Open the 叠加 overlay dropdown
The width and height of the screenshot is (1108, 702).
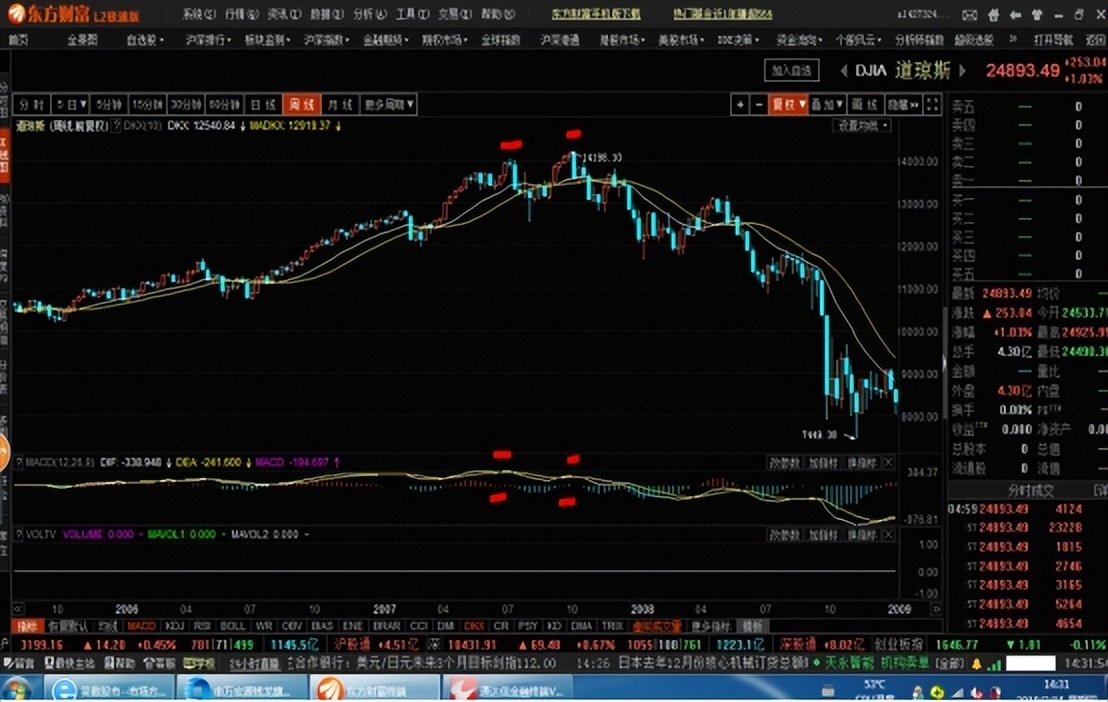tap(825, 104)
